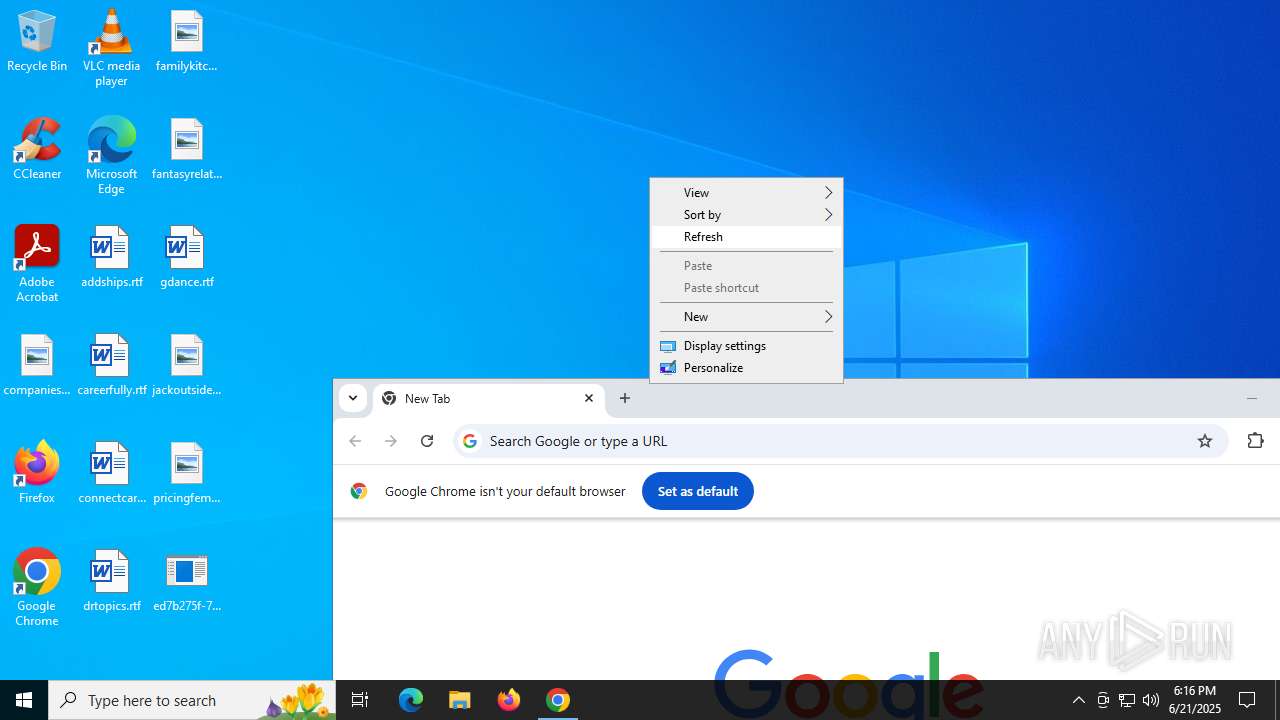This screenshot has width=1280, height=720.
Task: Choose Personalize in the context menu
Action: 746,368
